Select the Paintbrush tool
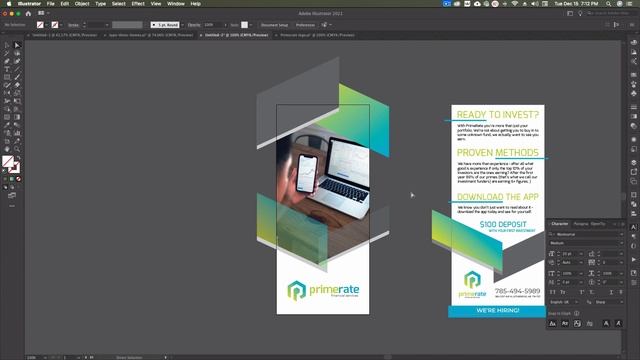This screenshot has width=640, height=360. [x=17, y=77]
